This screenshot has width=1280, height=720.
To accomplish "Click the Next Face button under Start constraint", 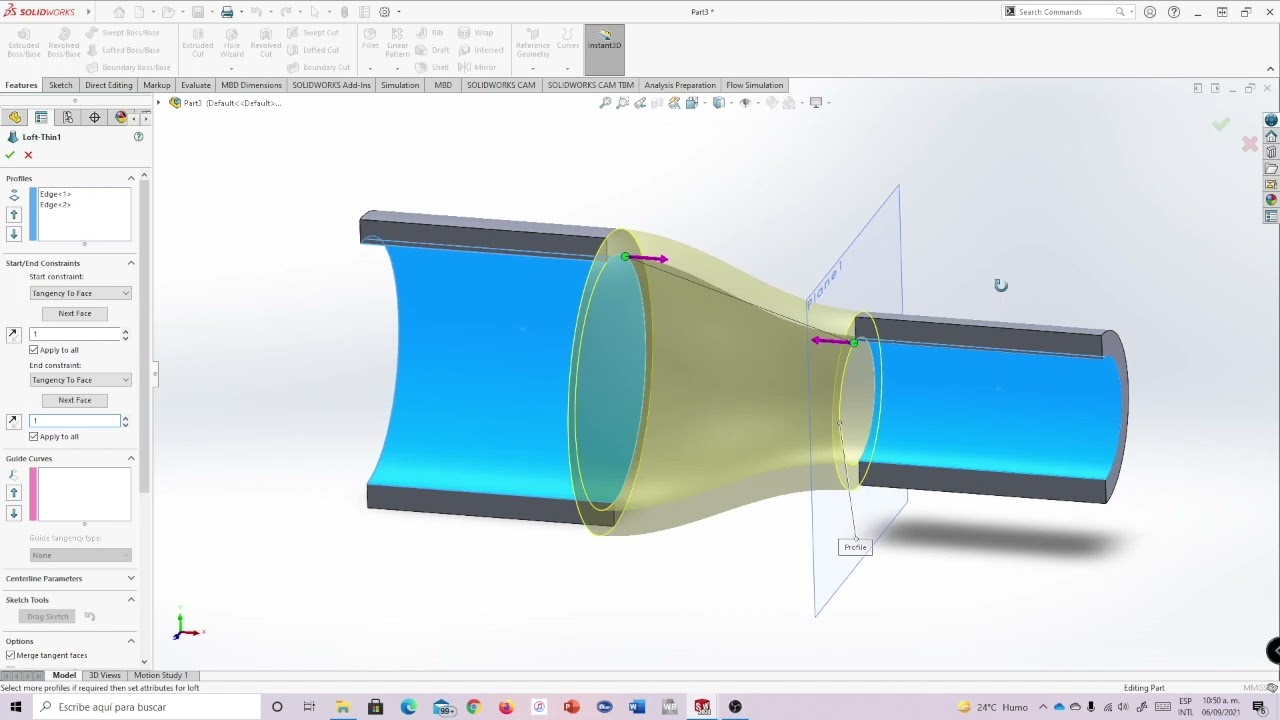I will click(75, 313).
